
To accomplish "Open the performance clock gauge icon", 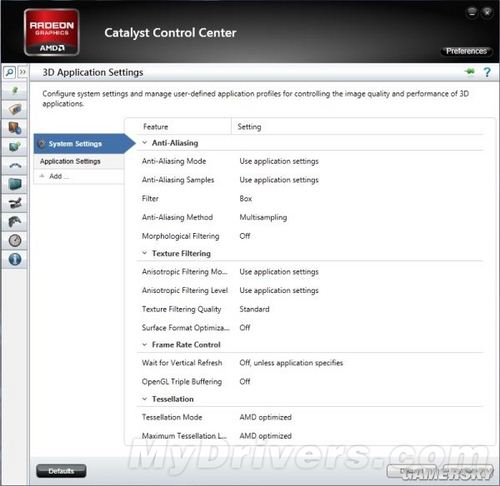I will (x=15, y=240).
